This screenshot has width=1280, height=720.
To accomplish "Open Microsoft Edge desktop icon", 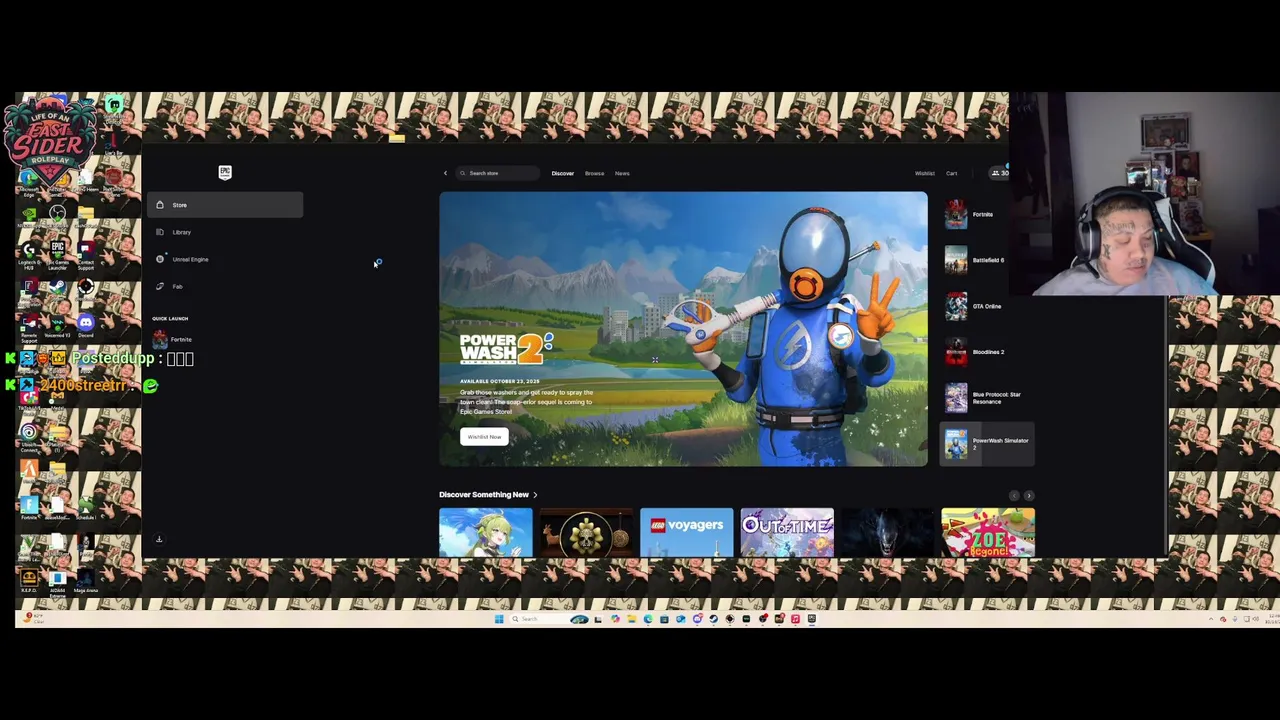I will (x=29, y=183).
